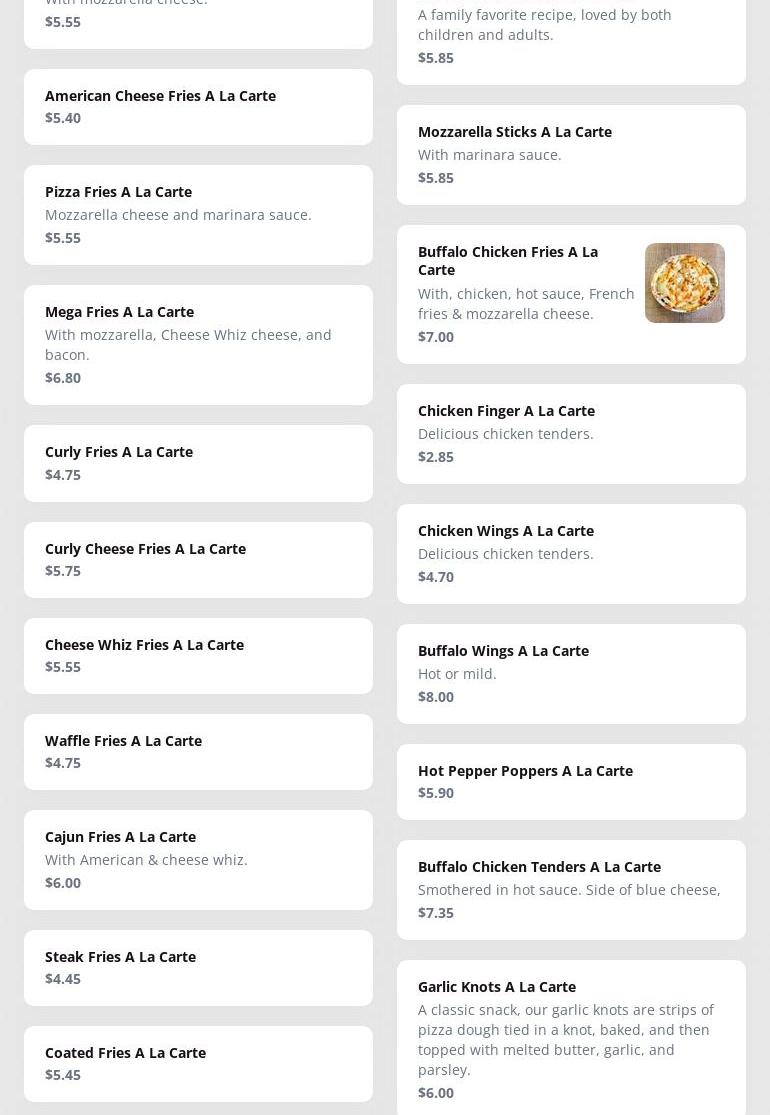Choose Cajun Fries A La Carte
The width and height of the screenshot is (770, 1115).
click(x=120, y=837)
